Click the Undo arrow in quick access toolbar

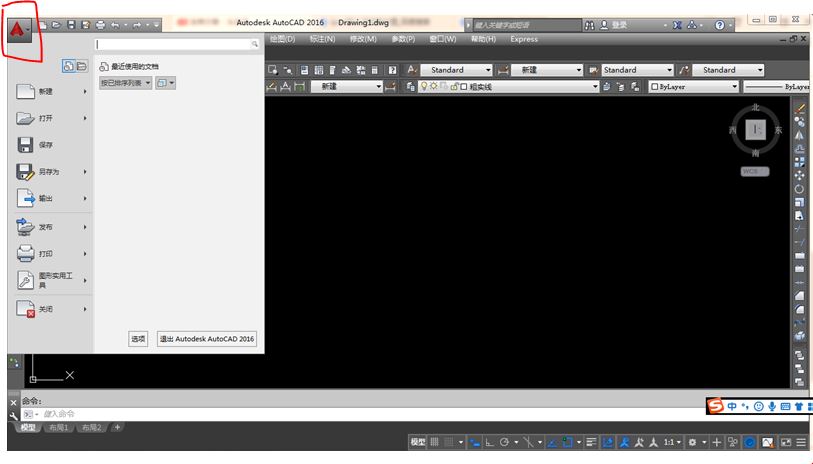click(115, 23)
